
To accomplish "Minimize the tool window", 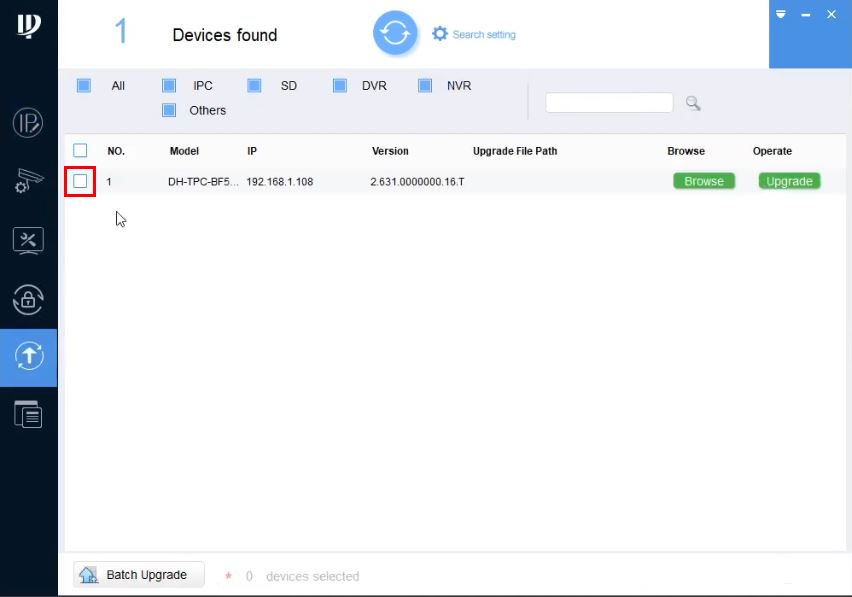I will tap(806, 15).
